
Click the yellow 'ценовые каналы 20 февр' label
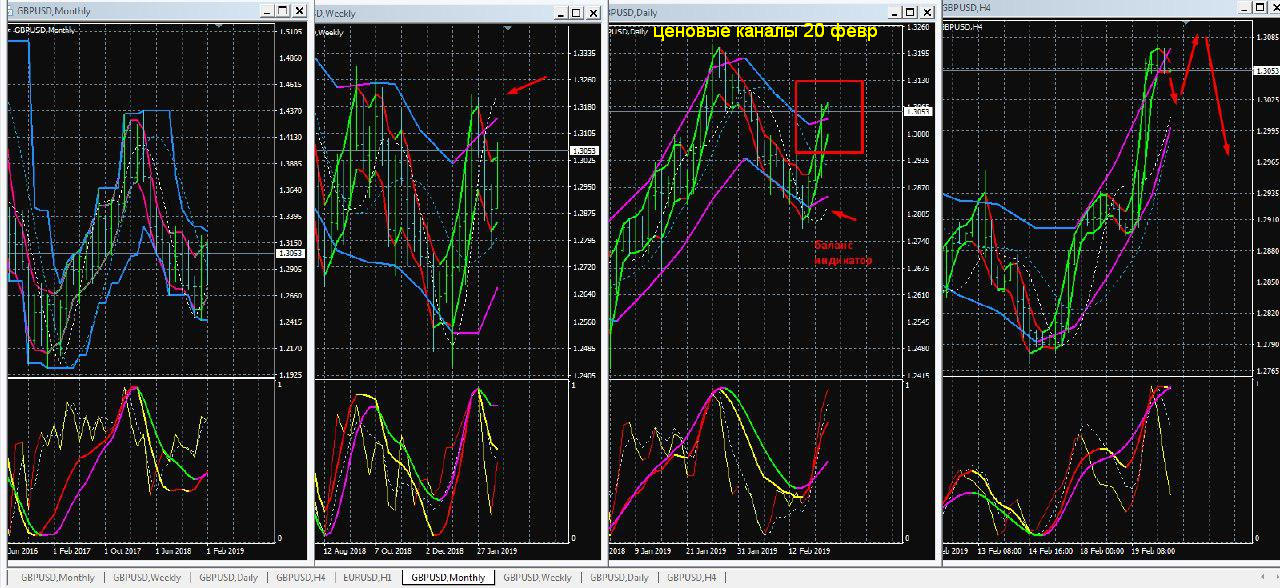[765, 31]
